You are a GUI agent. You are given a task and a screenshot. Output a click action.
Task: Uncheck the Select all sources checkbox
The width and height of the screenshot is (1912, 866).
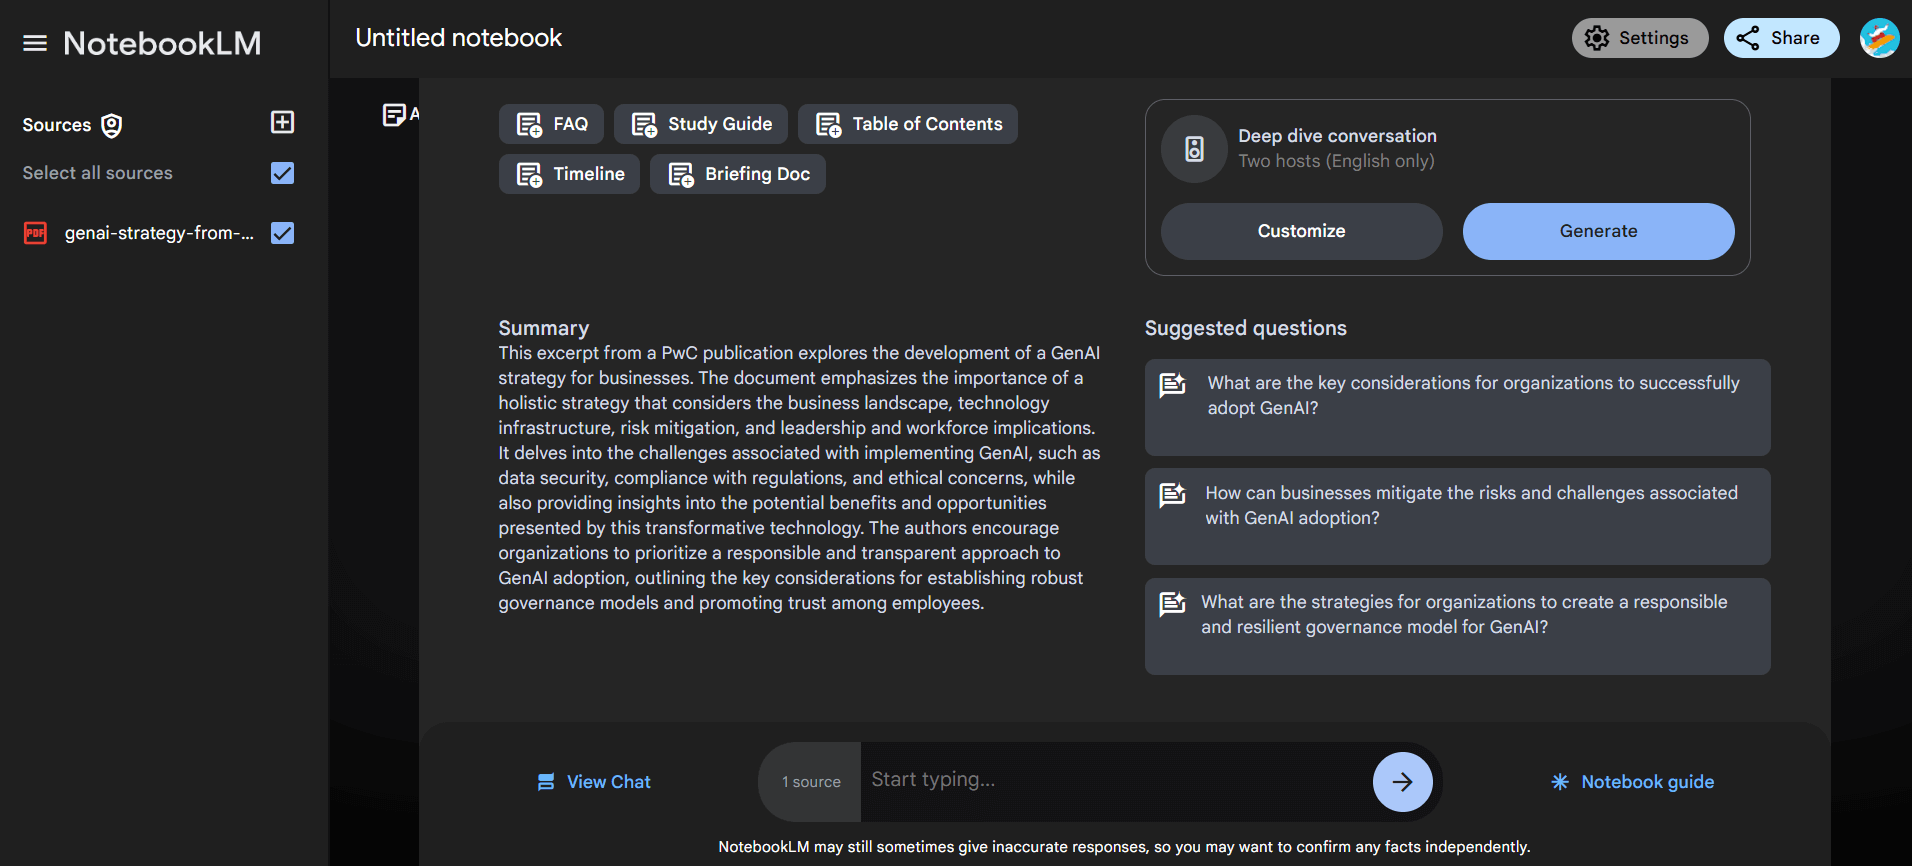pos(282,173)
